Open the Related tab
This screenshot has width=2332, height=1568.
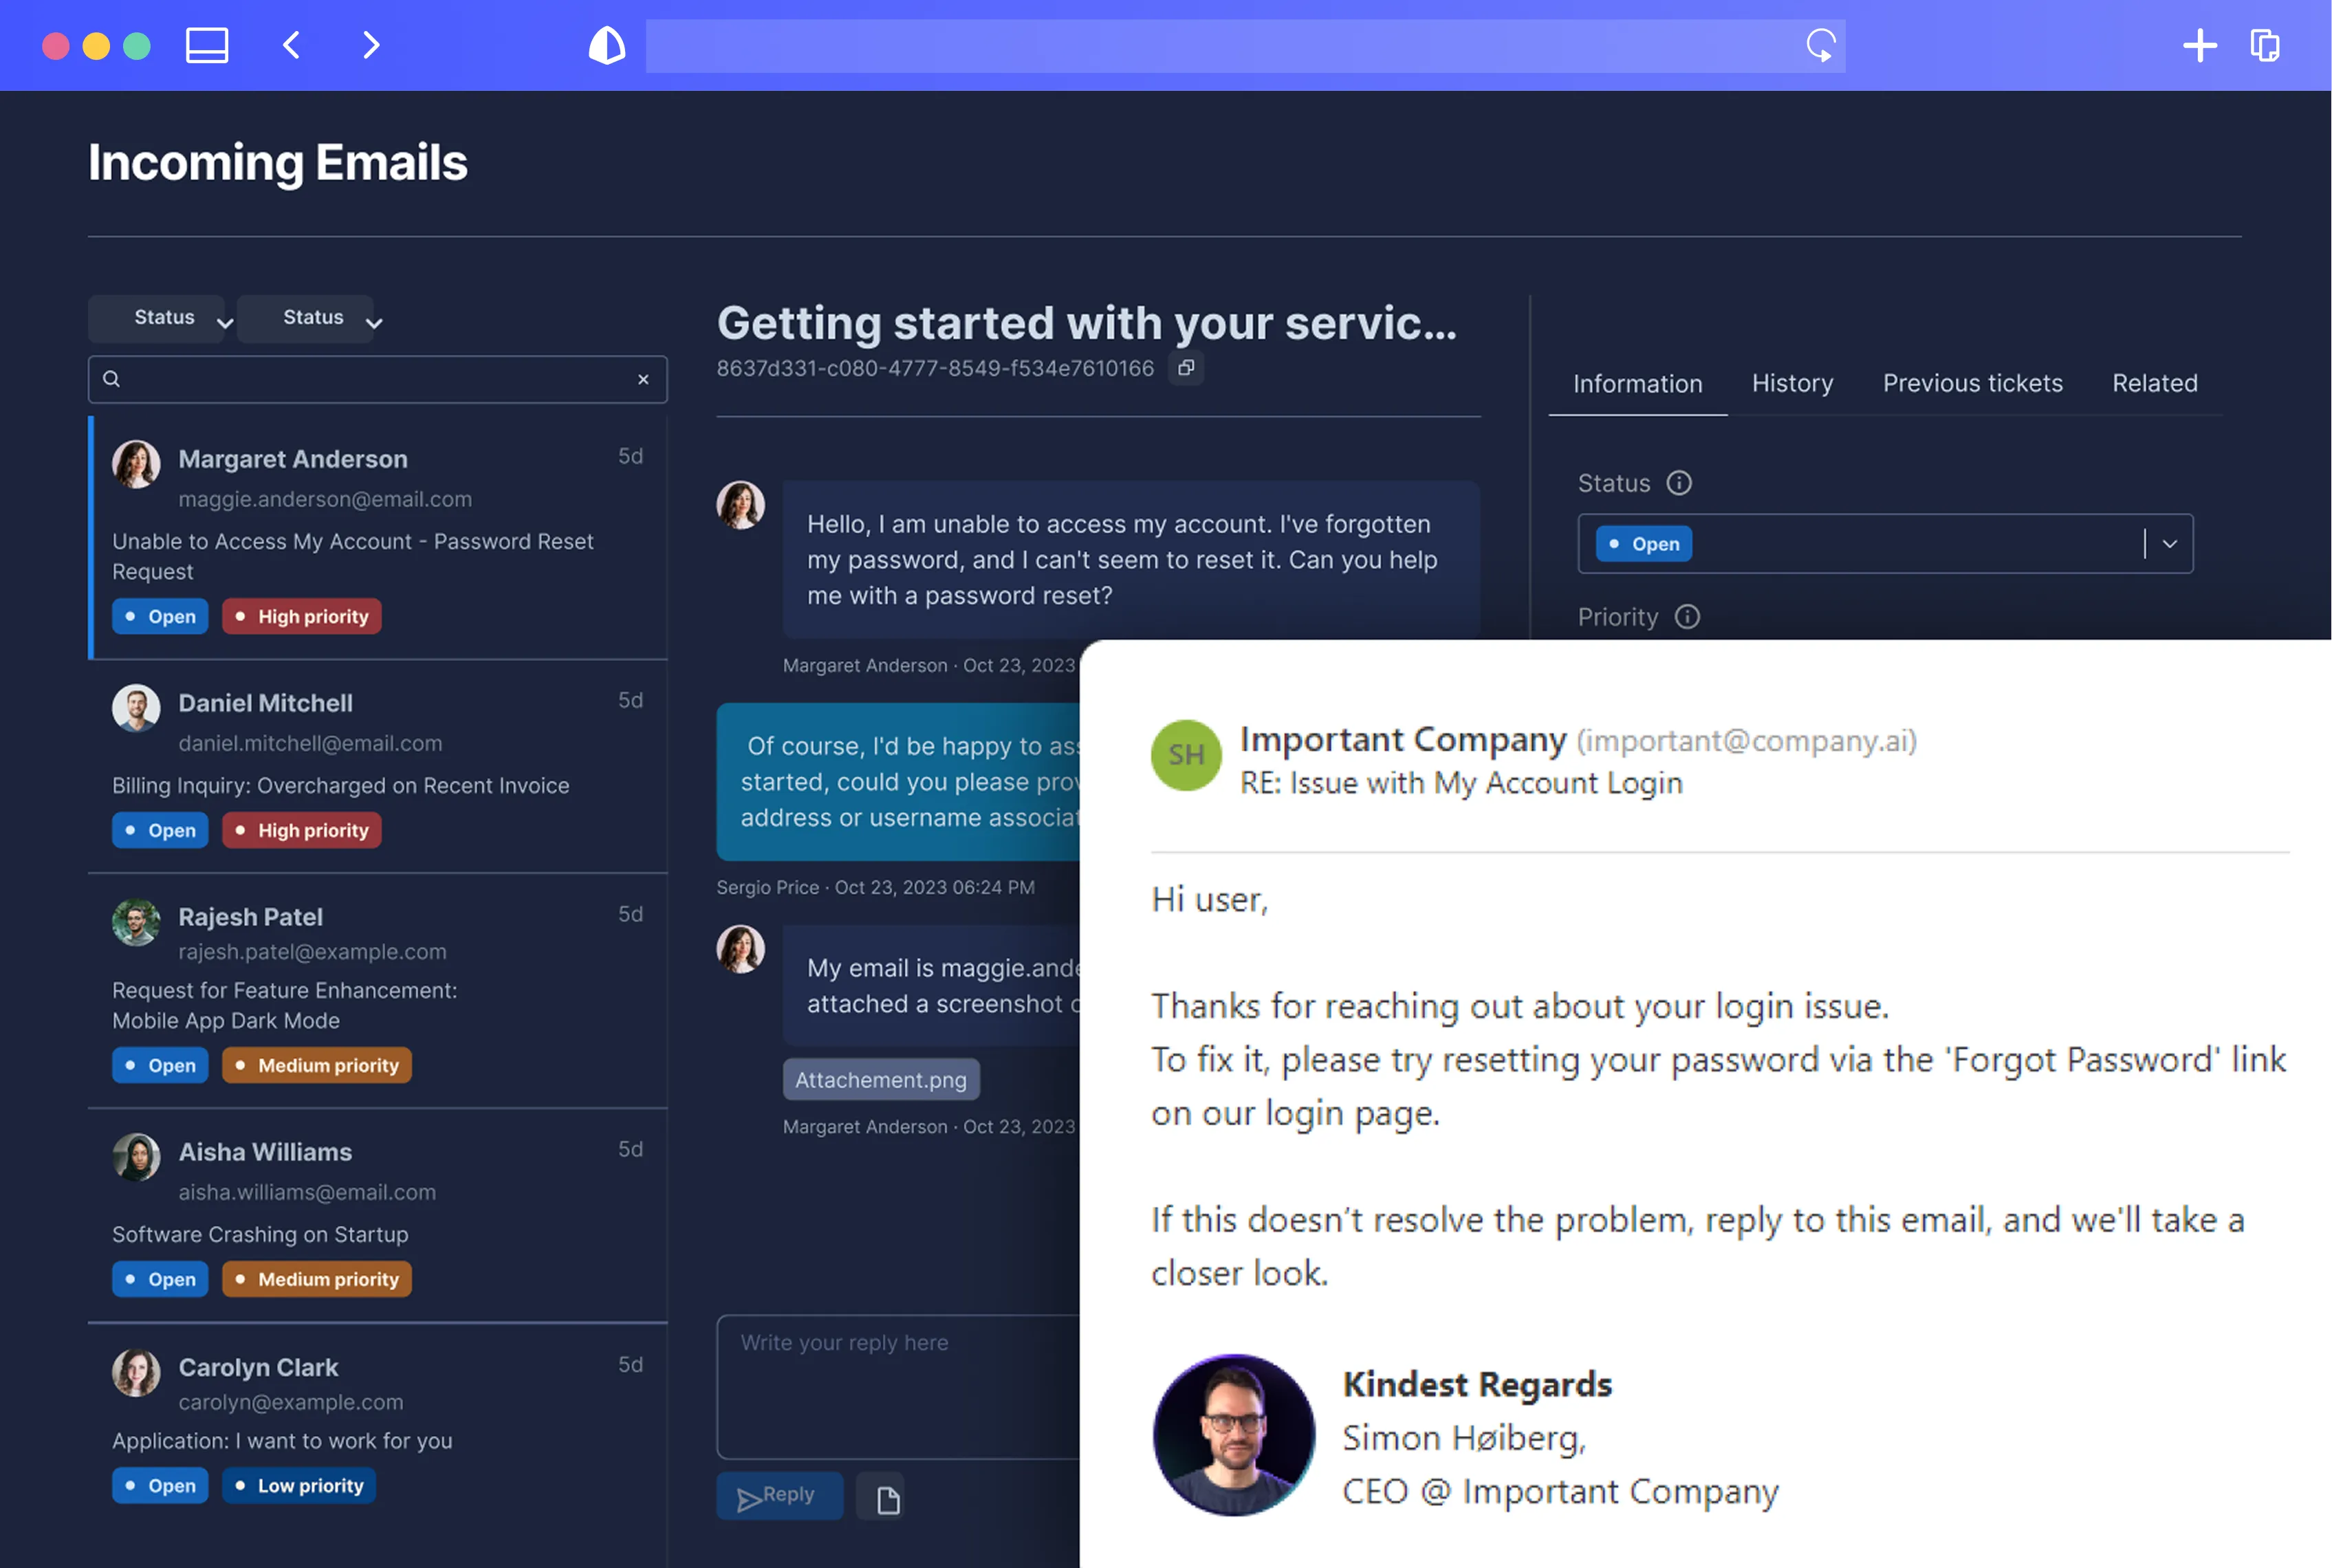click(x=2154, y=384)
